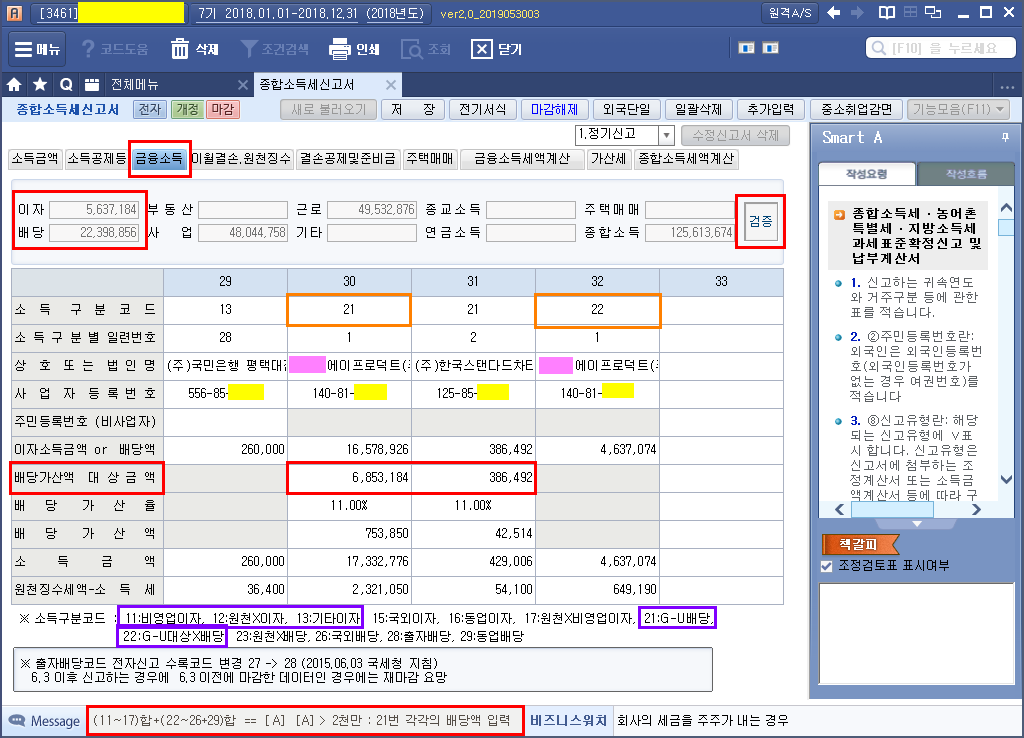
Task: Pin the Smart A panel
Action: click(1005, 137)
